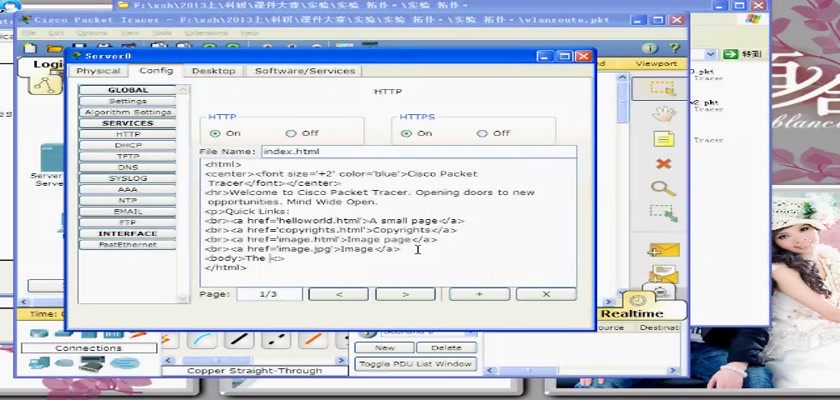Open the Viewport tab in Packet Tracer
This screenshot has height=400, width=840.
tap(656, 63)
